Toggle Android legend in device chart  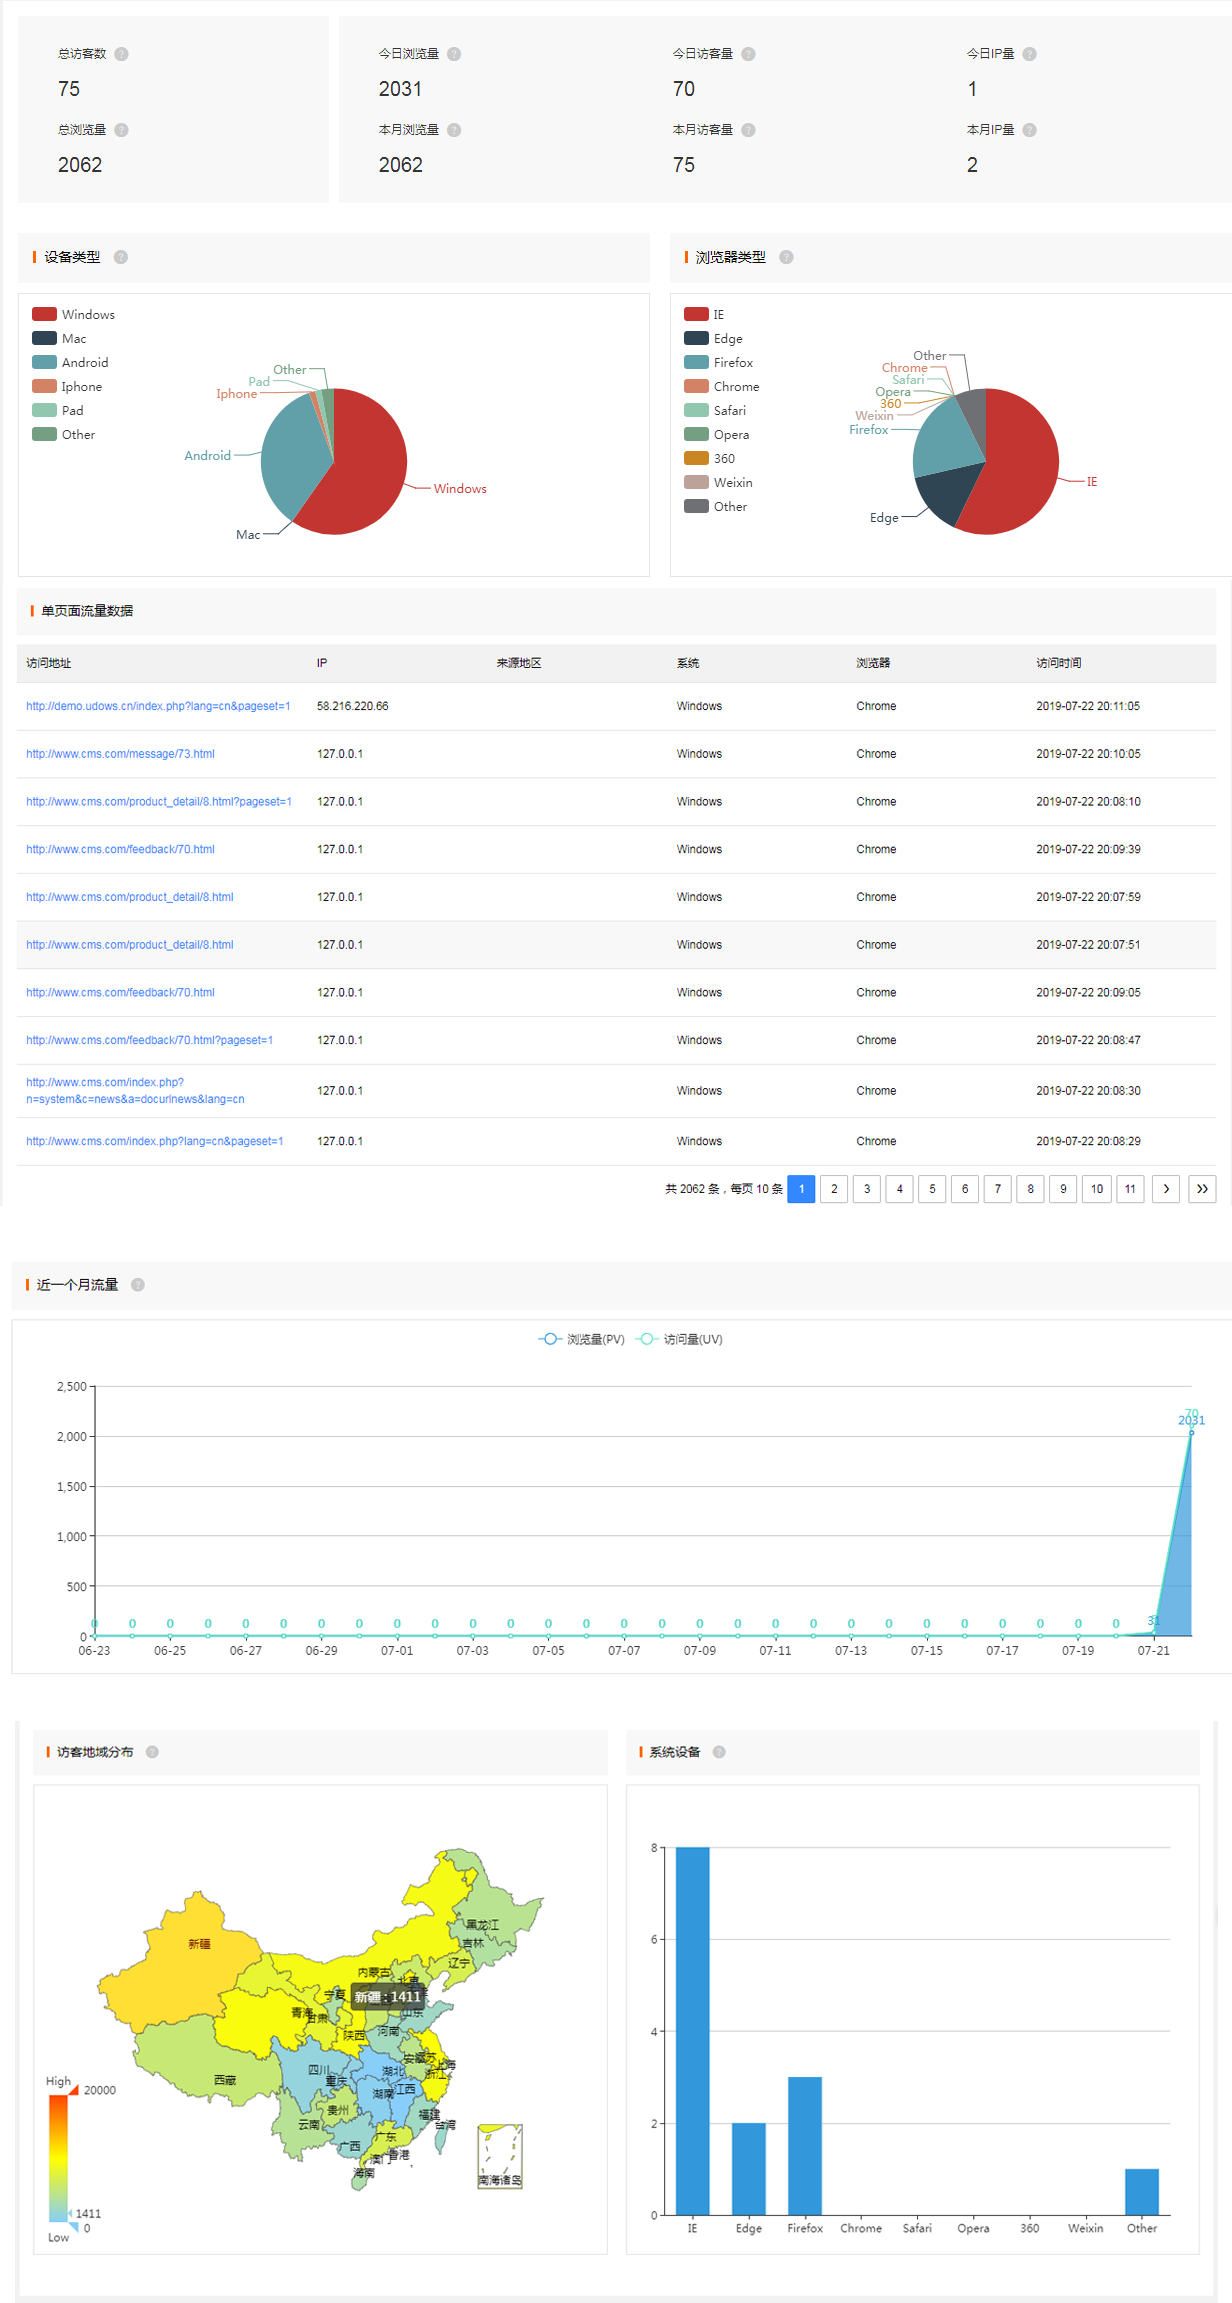pyautogui.click(x=70, y=363)
